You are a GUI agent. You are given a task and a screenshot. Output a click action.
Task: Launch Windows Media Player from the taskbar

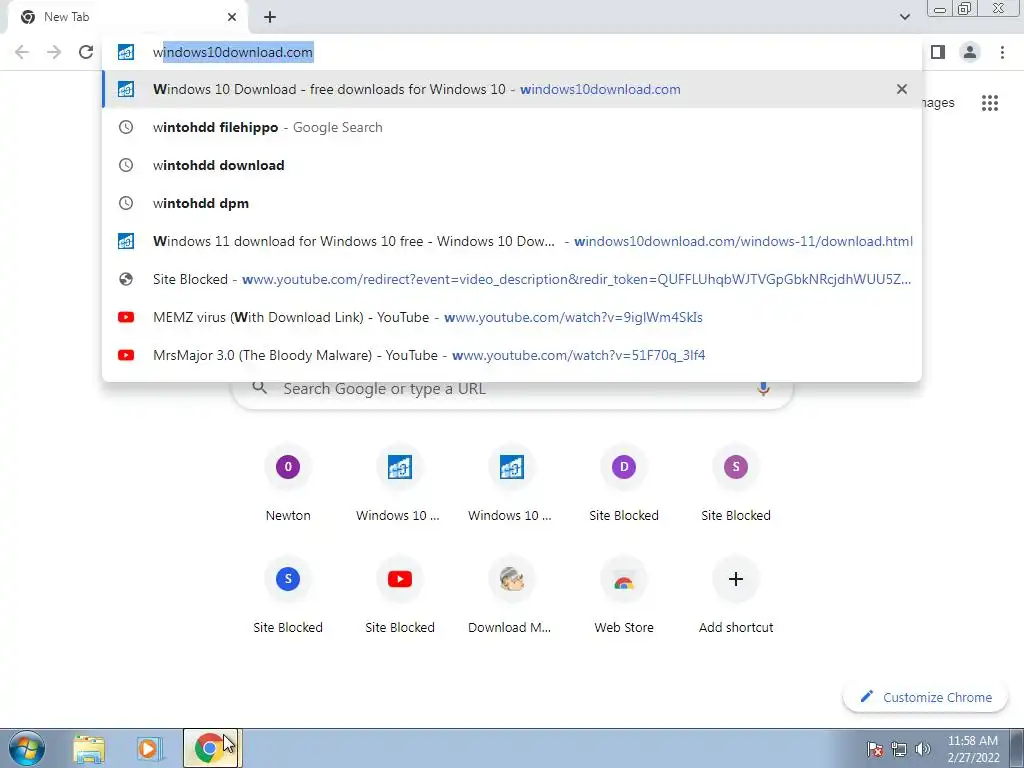[149, 748]
